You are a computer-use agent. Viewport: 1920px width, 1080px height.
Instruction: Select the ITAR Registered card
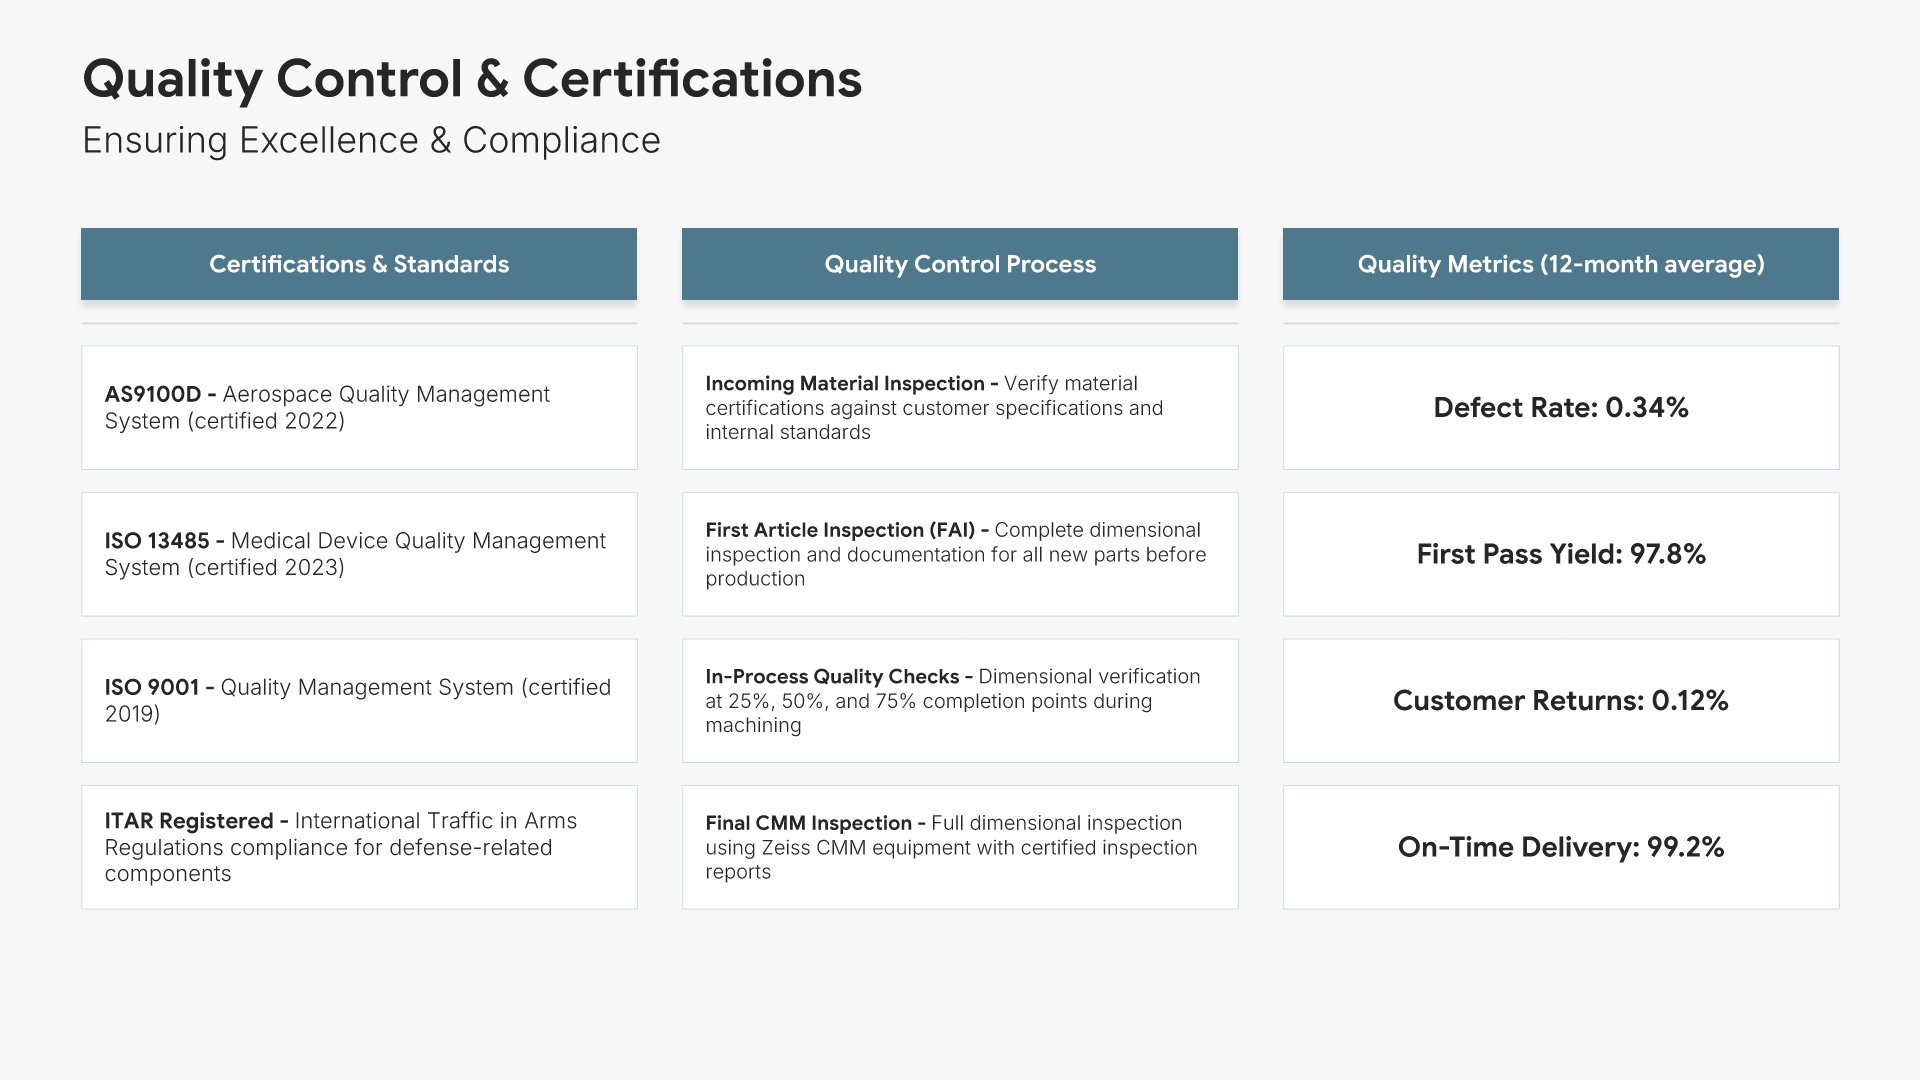[x=359, y=847]
